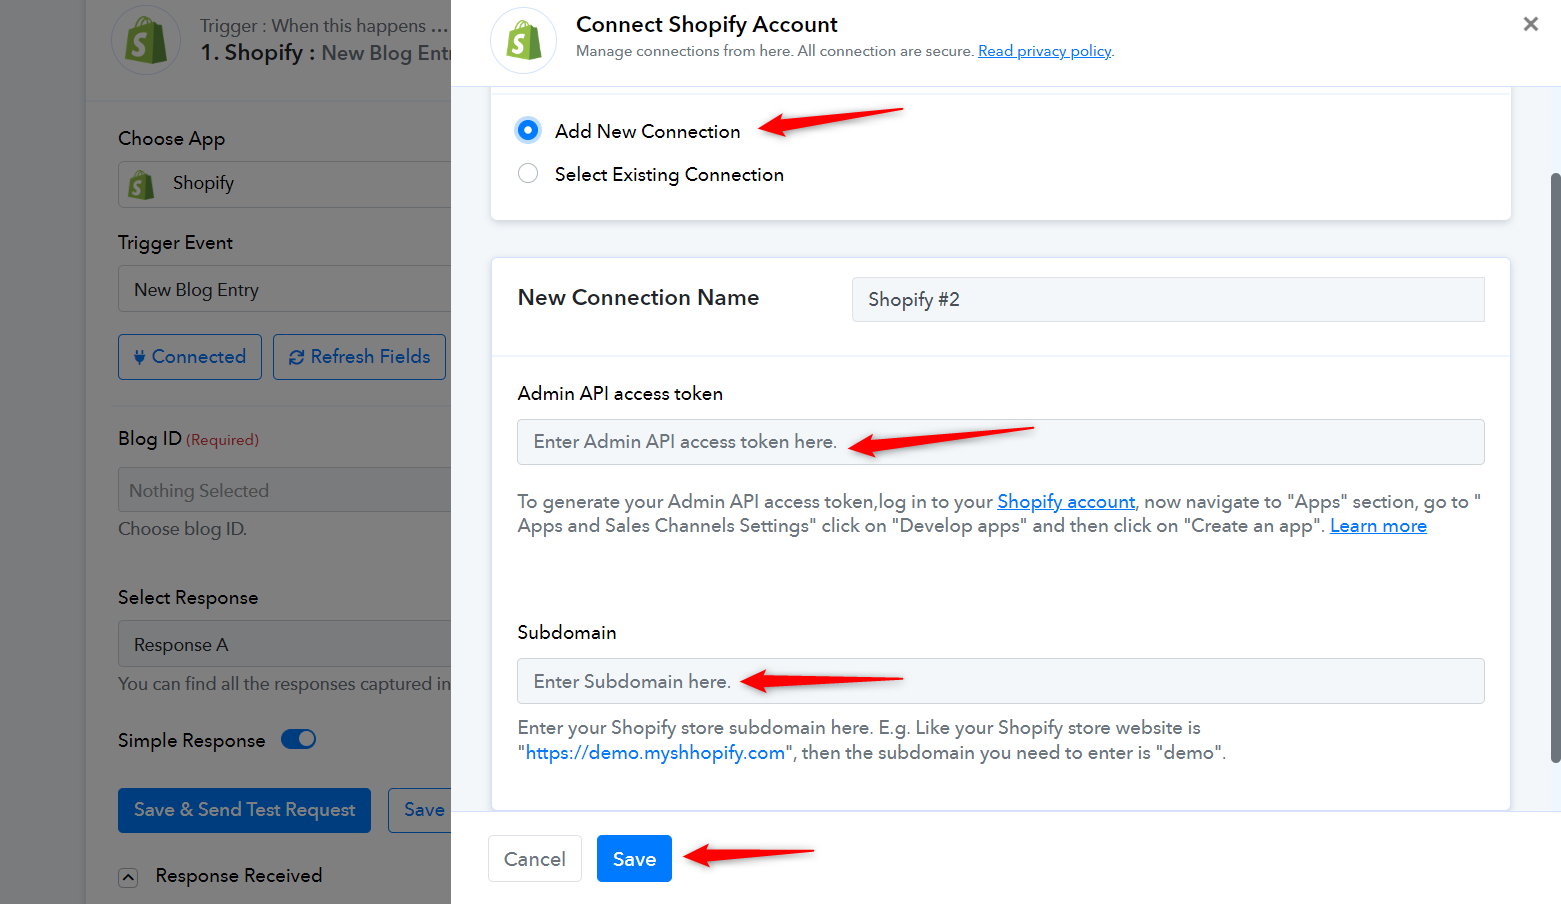Close the Connect Shopify Account dialog
Screen dimensions: 1561x904
1530,24
